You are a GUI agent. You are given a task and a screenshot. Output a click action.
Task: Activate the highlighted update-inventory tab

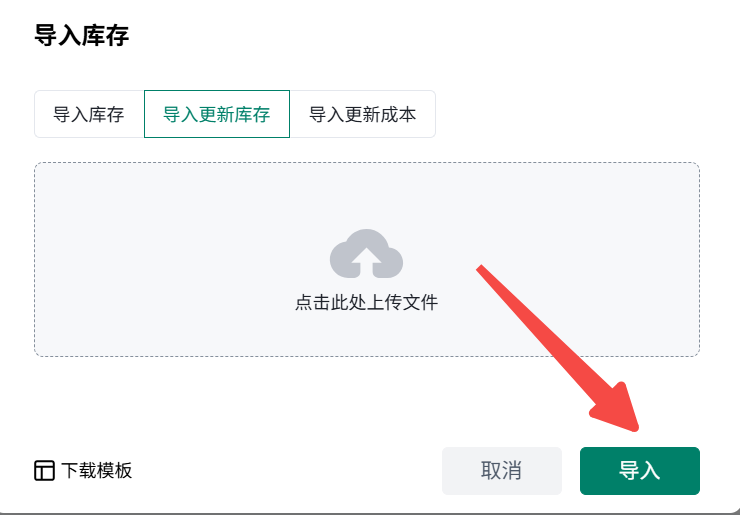pyautogui.click(x=217, y=114)
